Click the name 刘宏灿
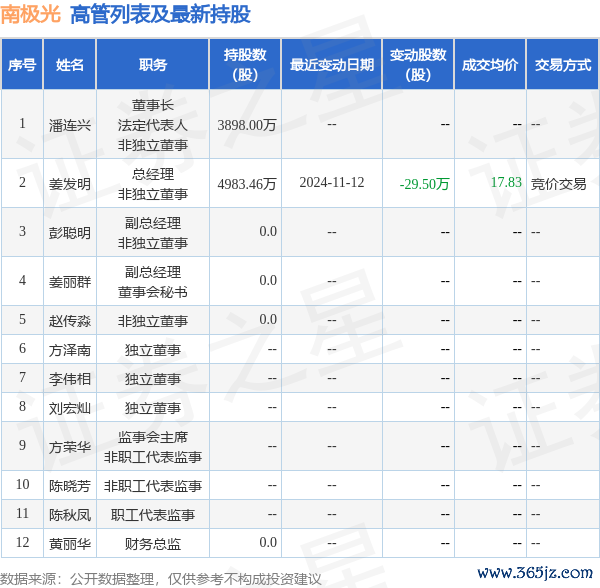This screenshot has height=588, width=600. click(x=70, y=408)
